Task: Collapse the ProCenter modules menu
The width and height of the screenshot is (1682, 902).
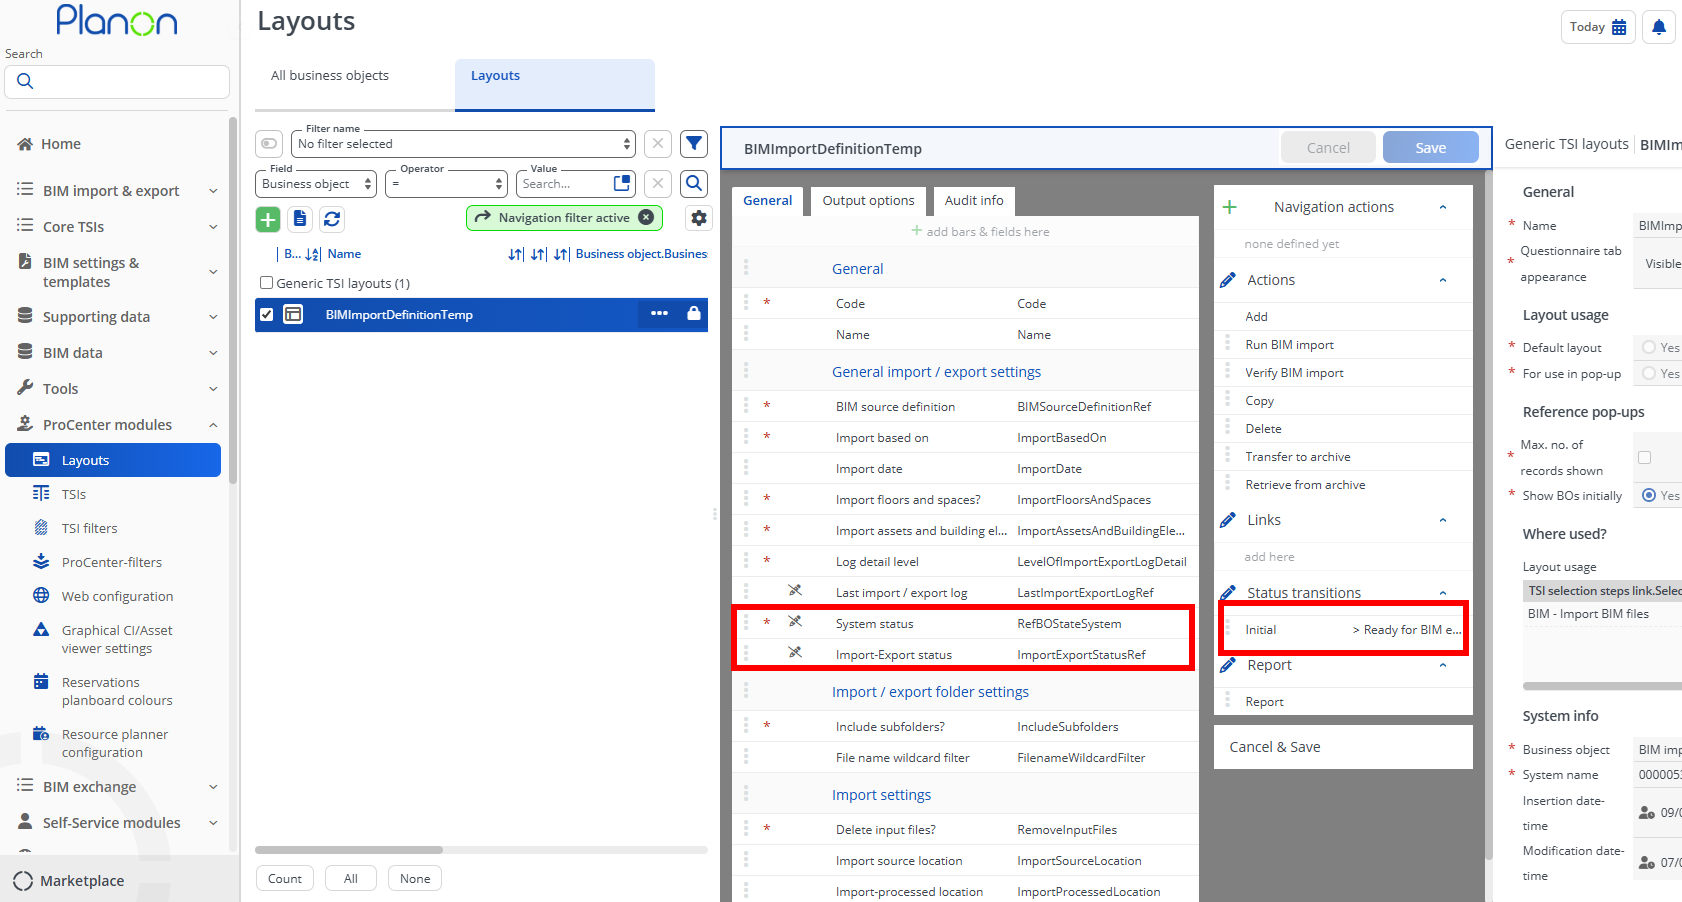Action: coord(119,425)
